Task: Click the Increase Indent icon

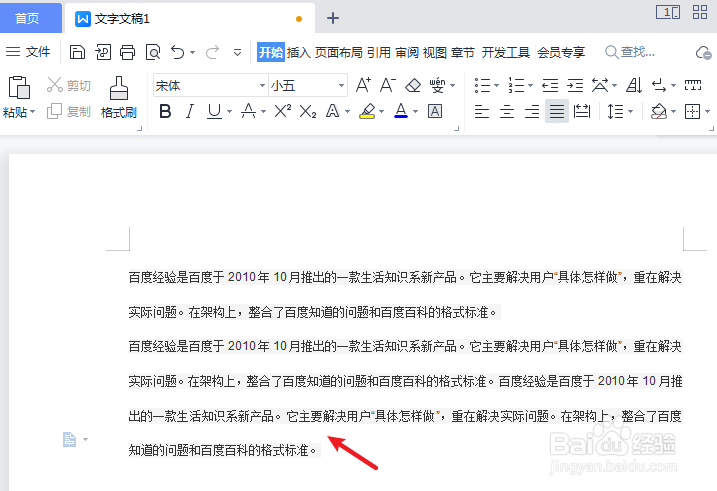Action: pos(575,85)
